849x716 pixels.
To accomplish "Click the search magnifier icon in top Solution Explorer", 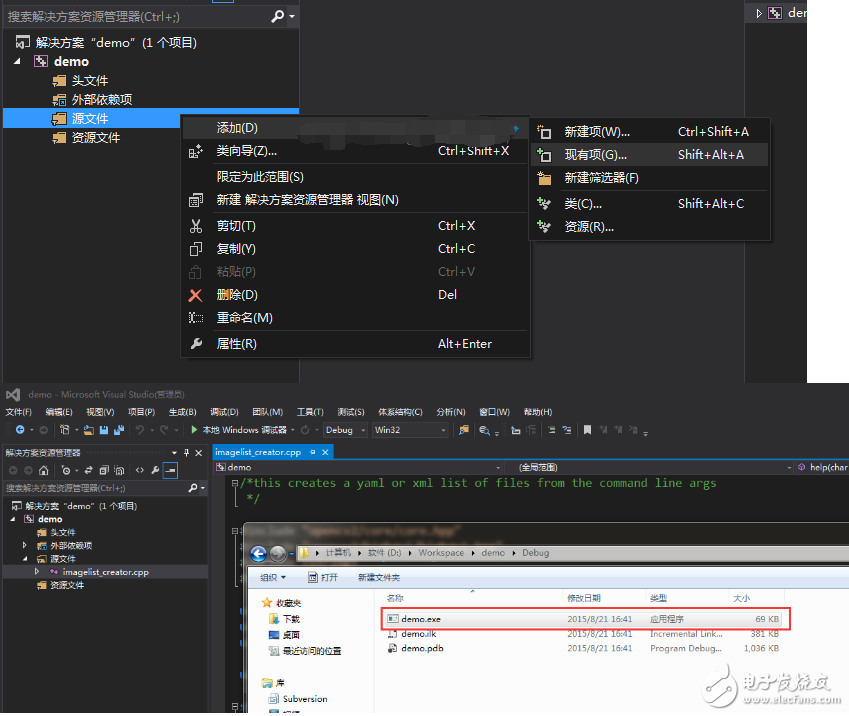I will tap(278, 16).
